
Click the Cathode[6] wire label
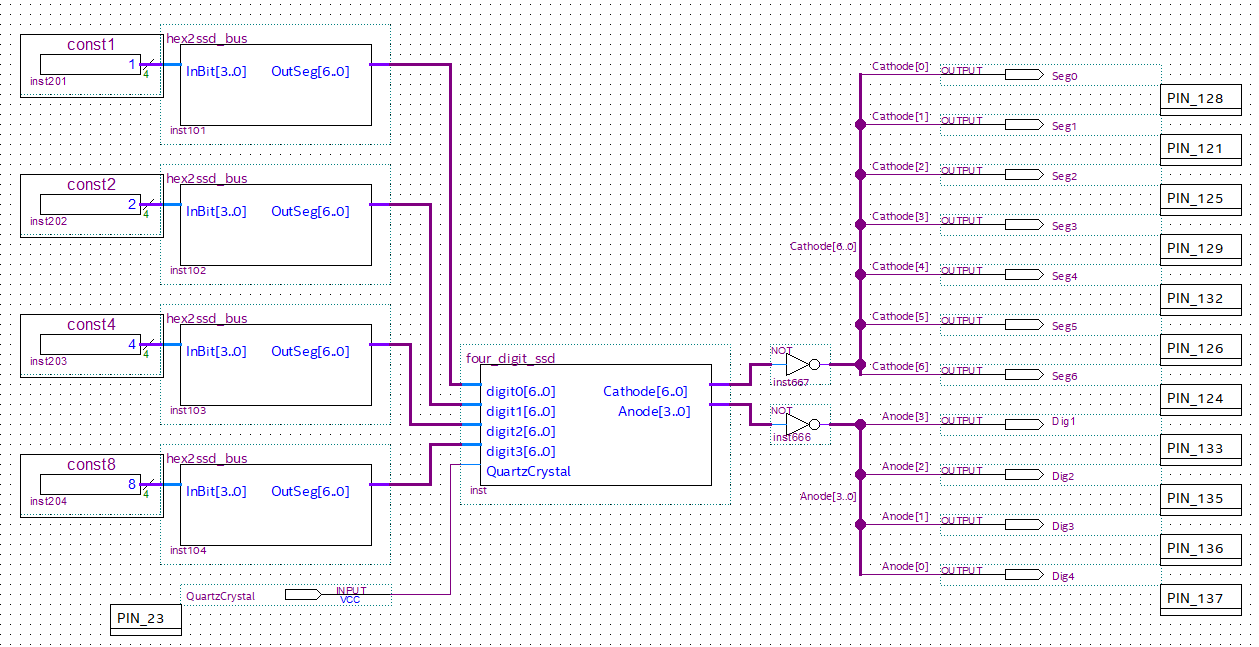[900, 366]
